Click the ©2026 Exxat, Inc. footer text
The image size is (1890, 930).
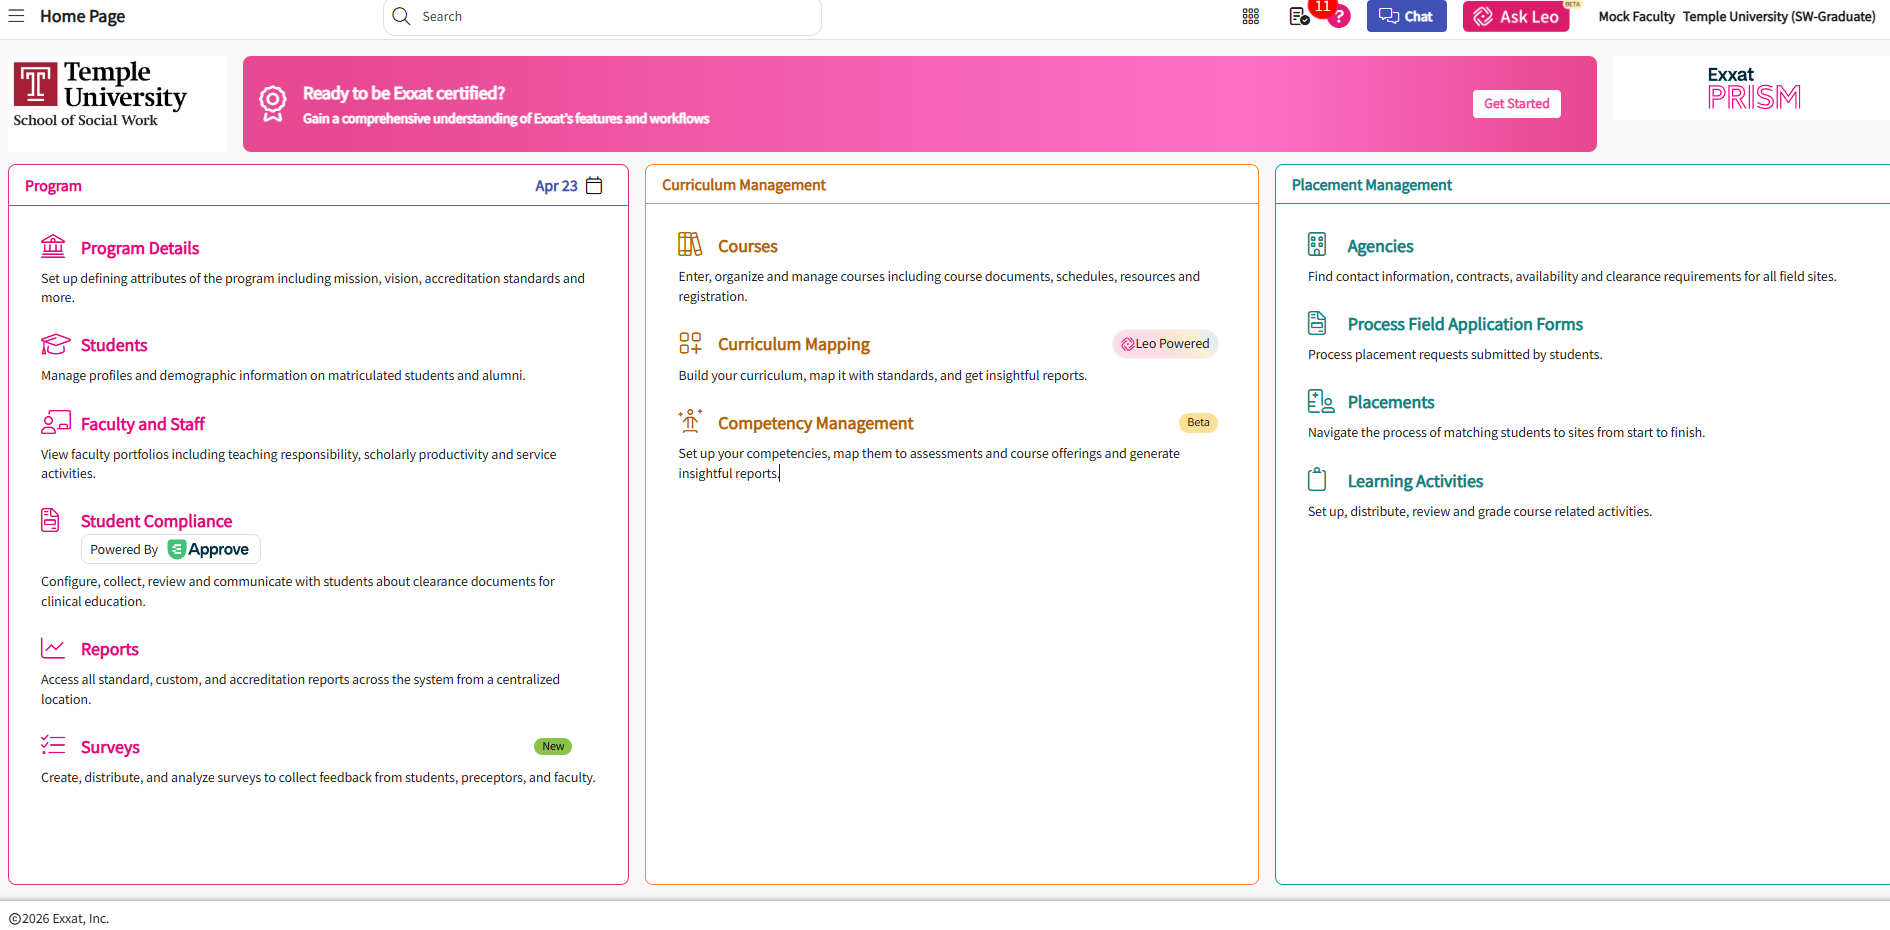(x=59, y=918)
